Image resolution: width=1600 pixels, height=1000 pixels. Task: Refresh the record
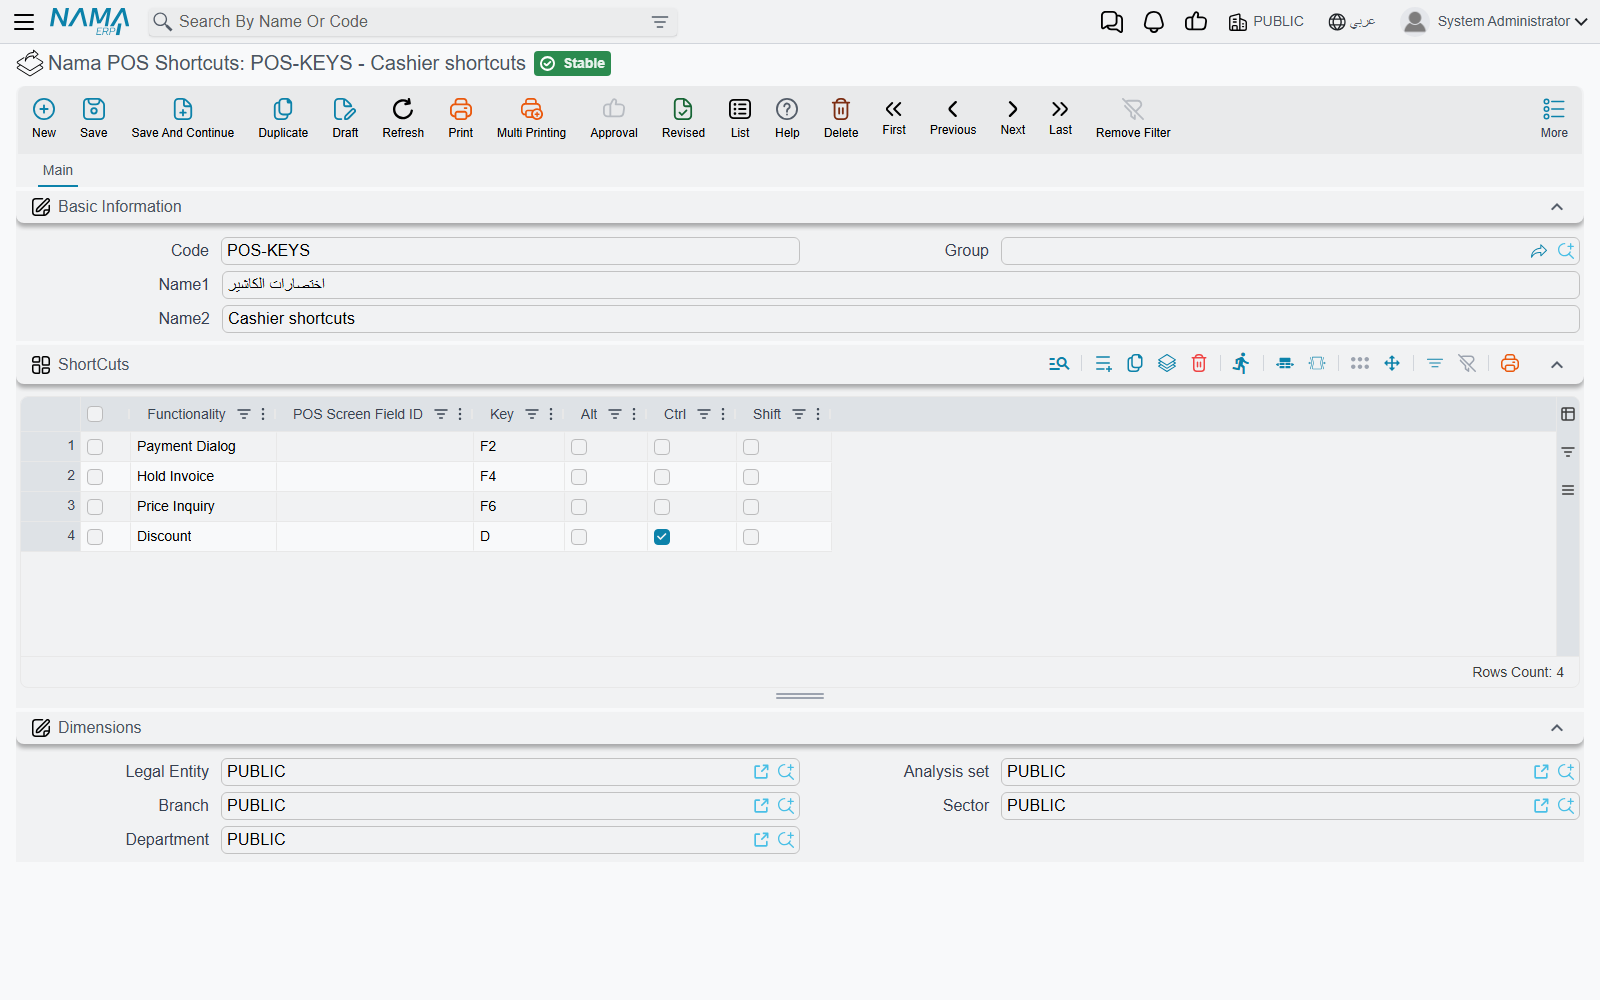pyautogui.click(x=403, y=118)
